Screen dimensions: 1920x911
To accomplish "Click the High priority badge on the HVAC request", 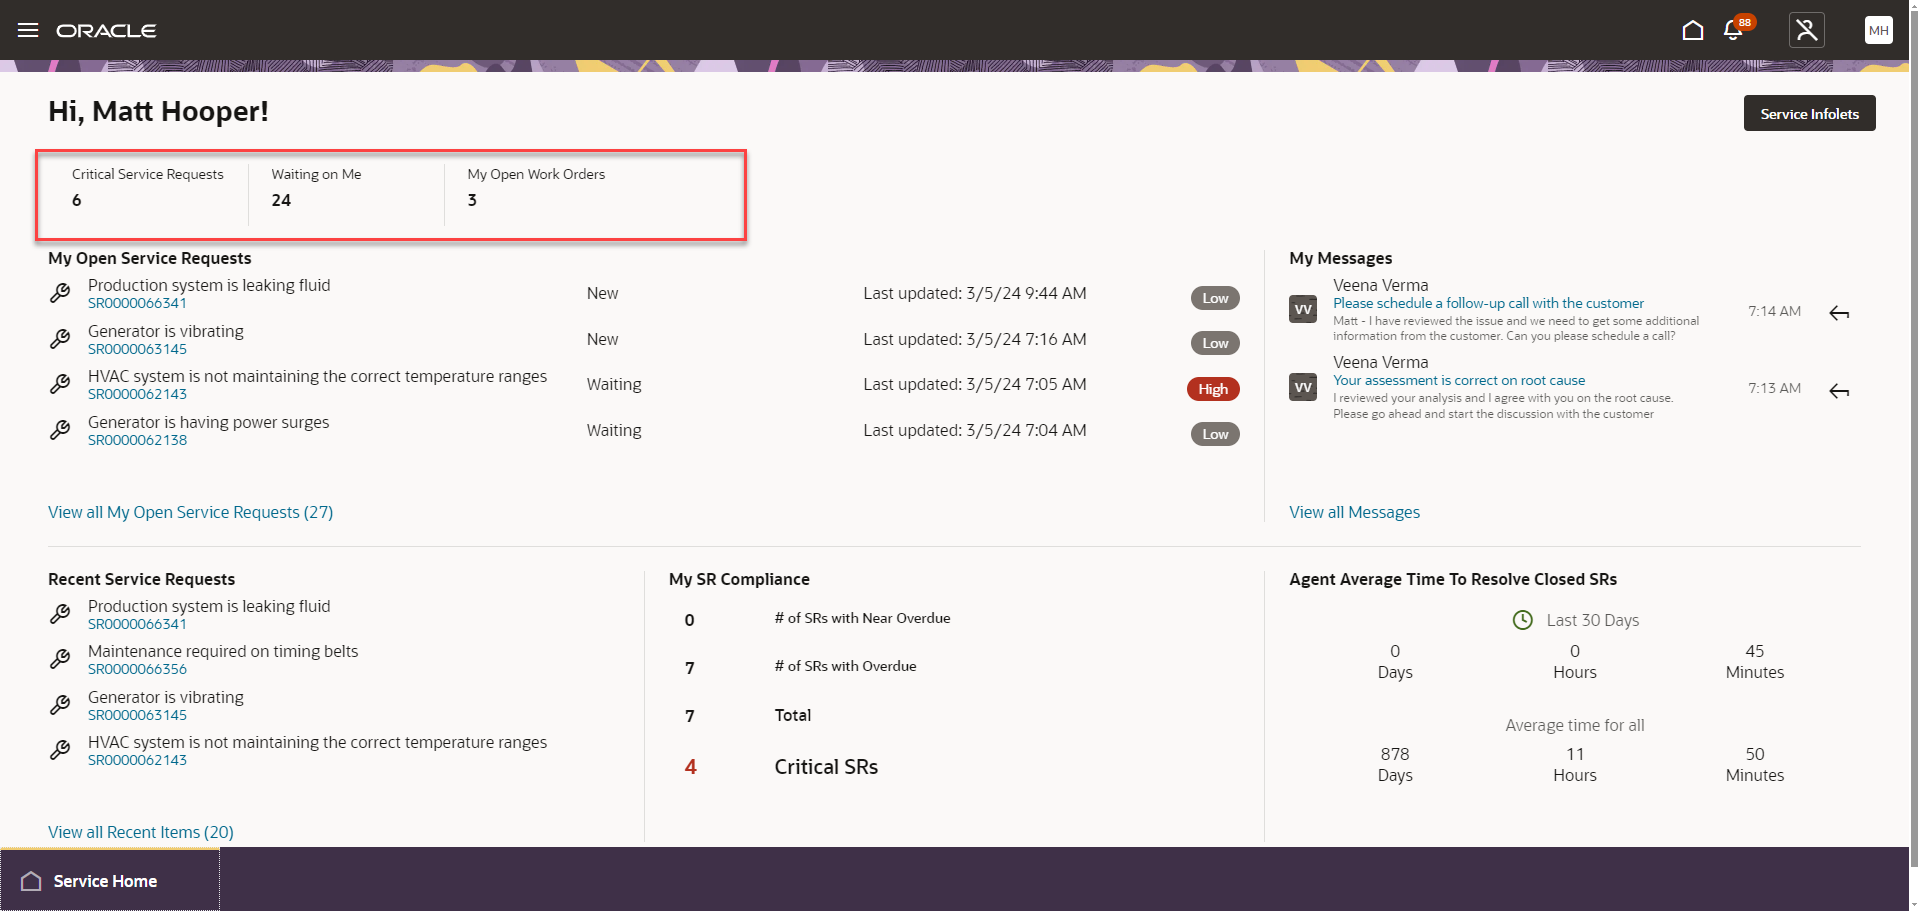I will (x=1213, y=389).
